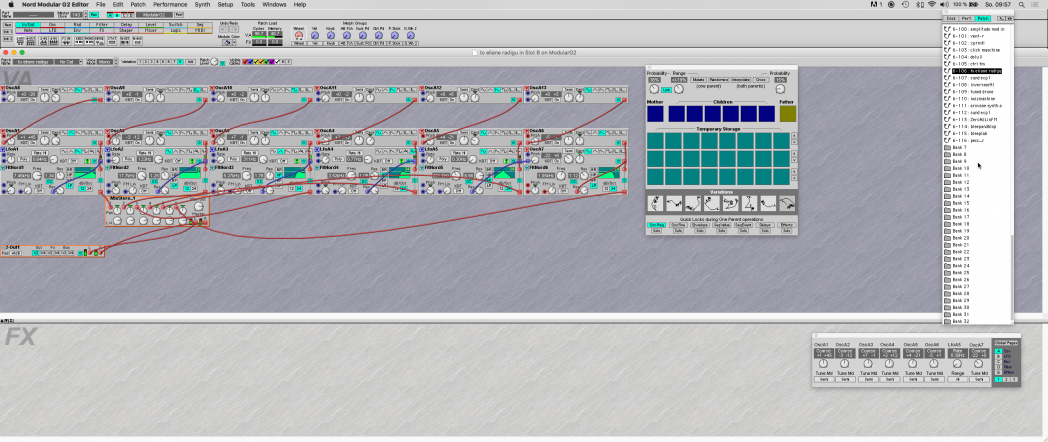Image resolution: width=1048 pixels, height=442 pixels.
Task: Open the Performance menu
Action: [x=169, y=5]
